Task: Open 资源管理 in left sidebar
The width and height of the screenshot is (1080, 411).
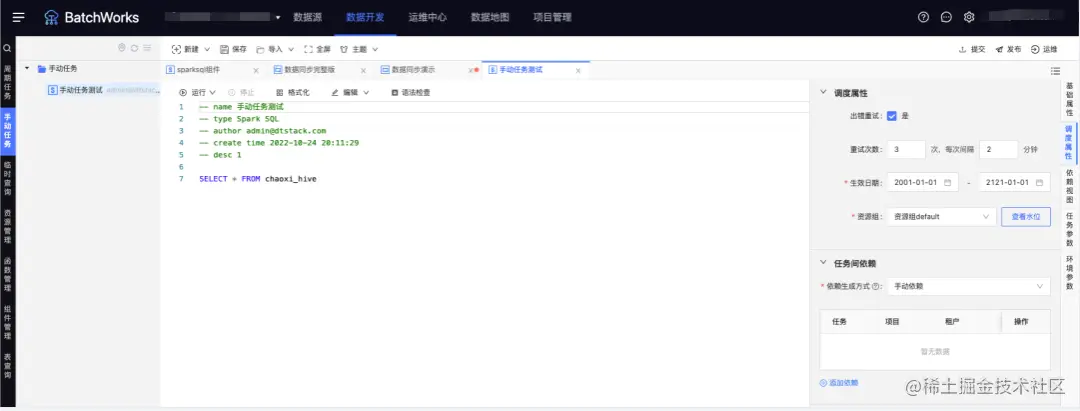Action: [x=8, y=226]
